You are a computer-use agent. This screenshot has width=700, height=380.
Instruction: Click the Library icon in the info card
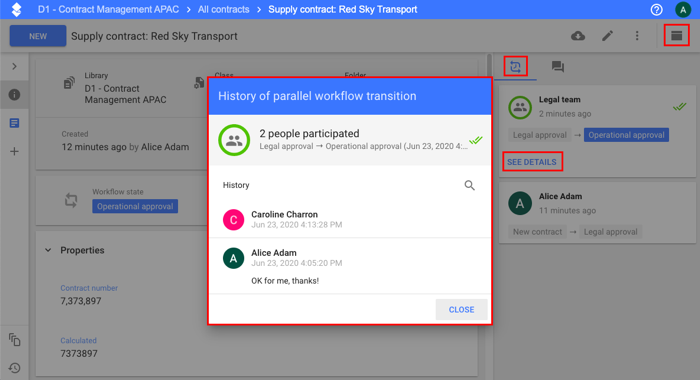click(69, 83)
